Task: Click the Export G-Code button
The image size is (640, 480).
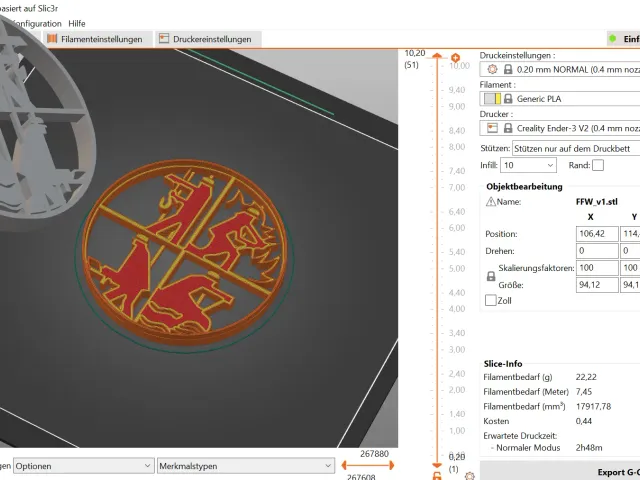Action: (560, 471)
